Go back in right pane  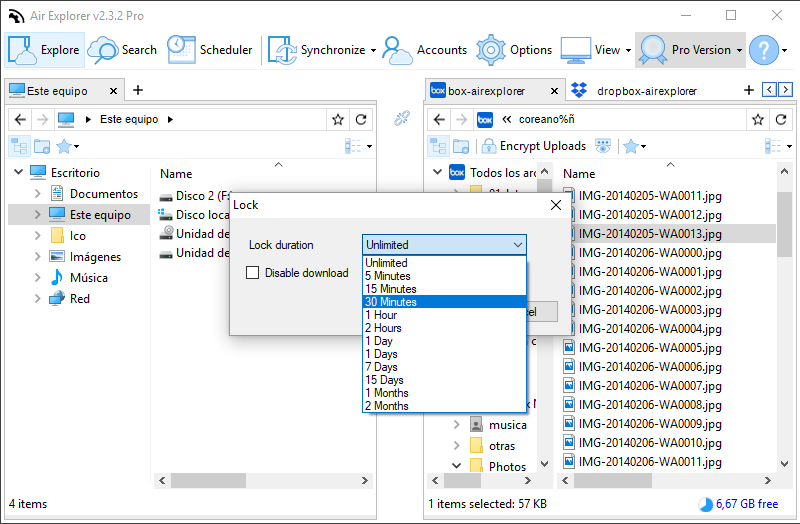439,119
